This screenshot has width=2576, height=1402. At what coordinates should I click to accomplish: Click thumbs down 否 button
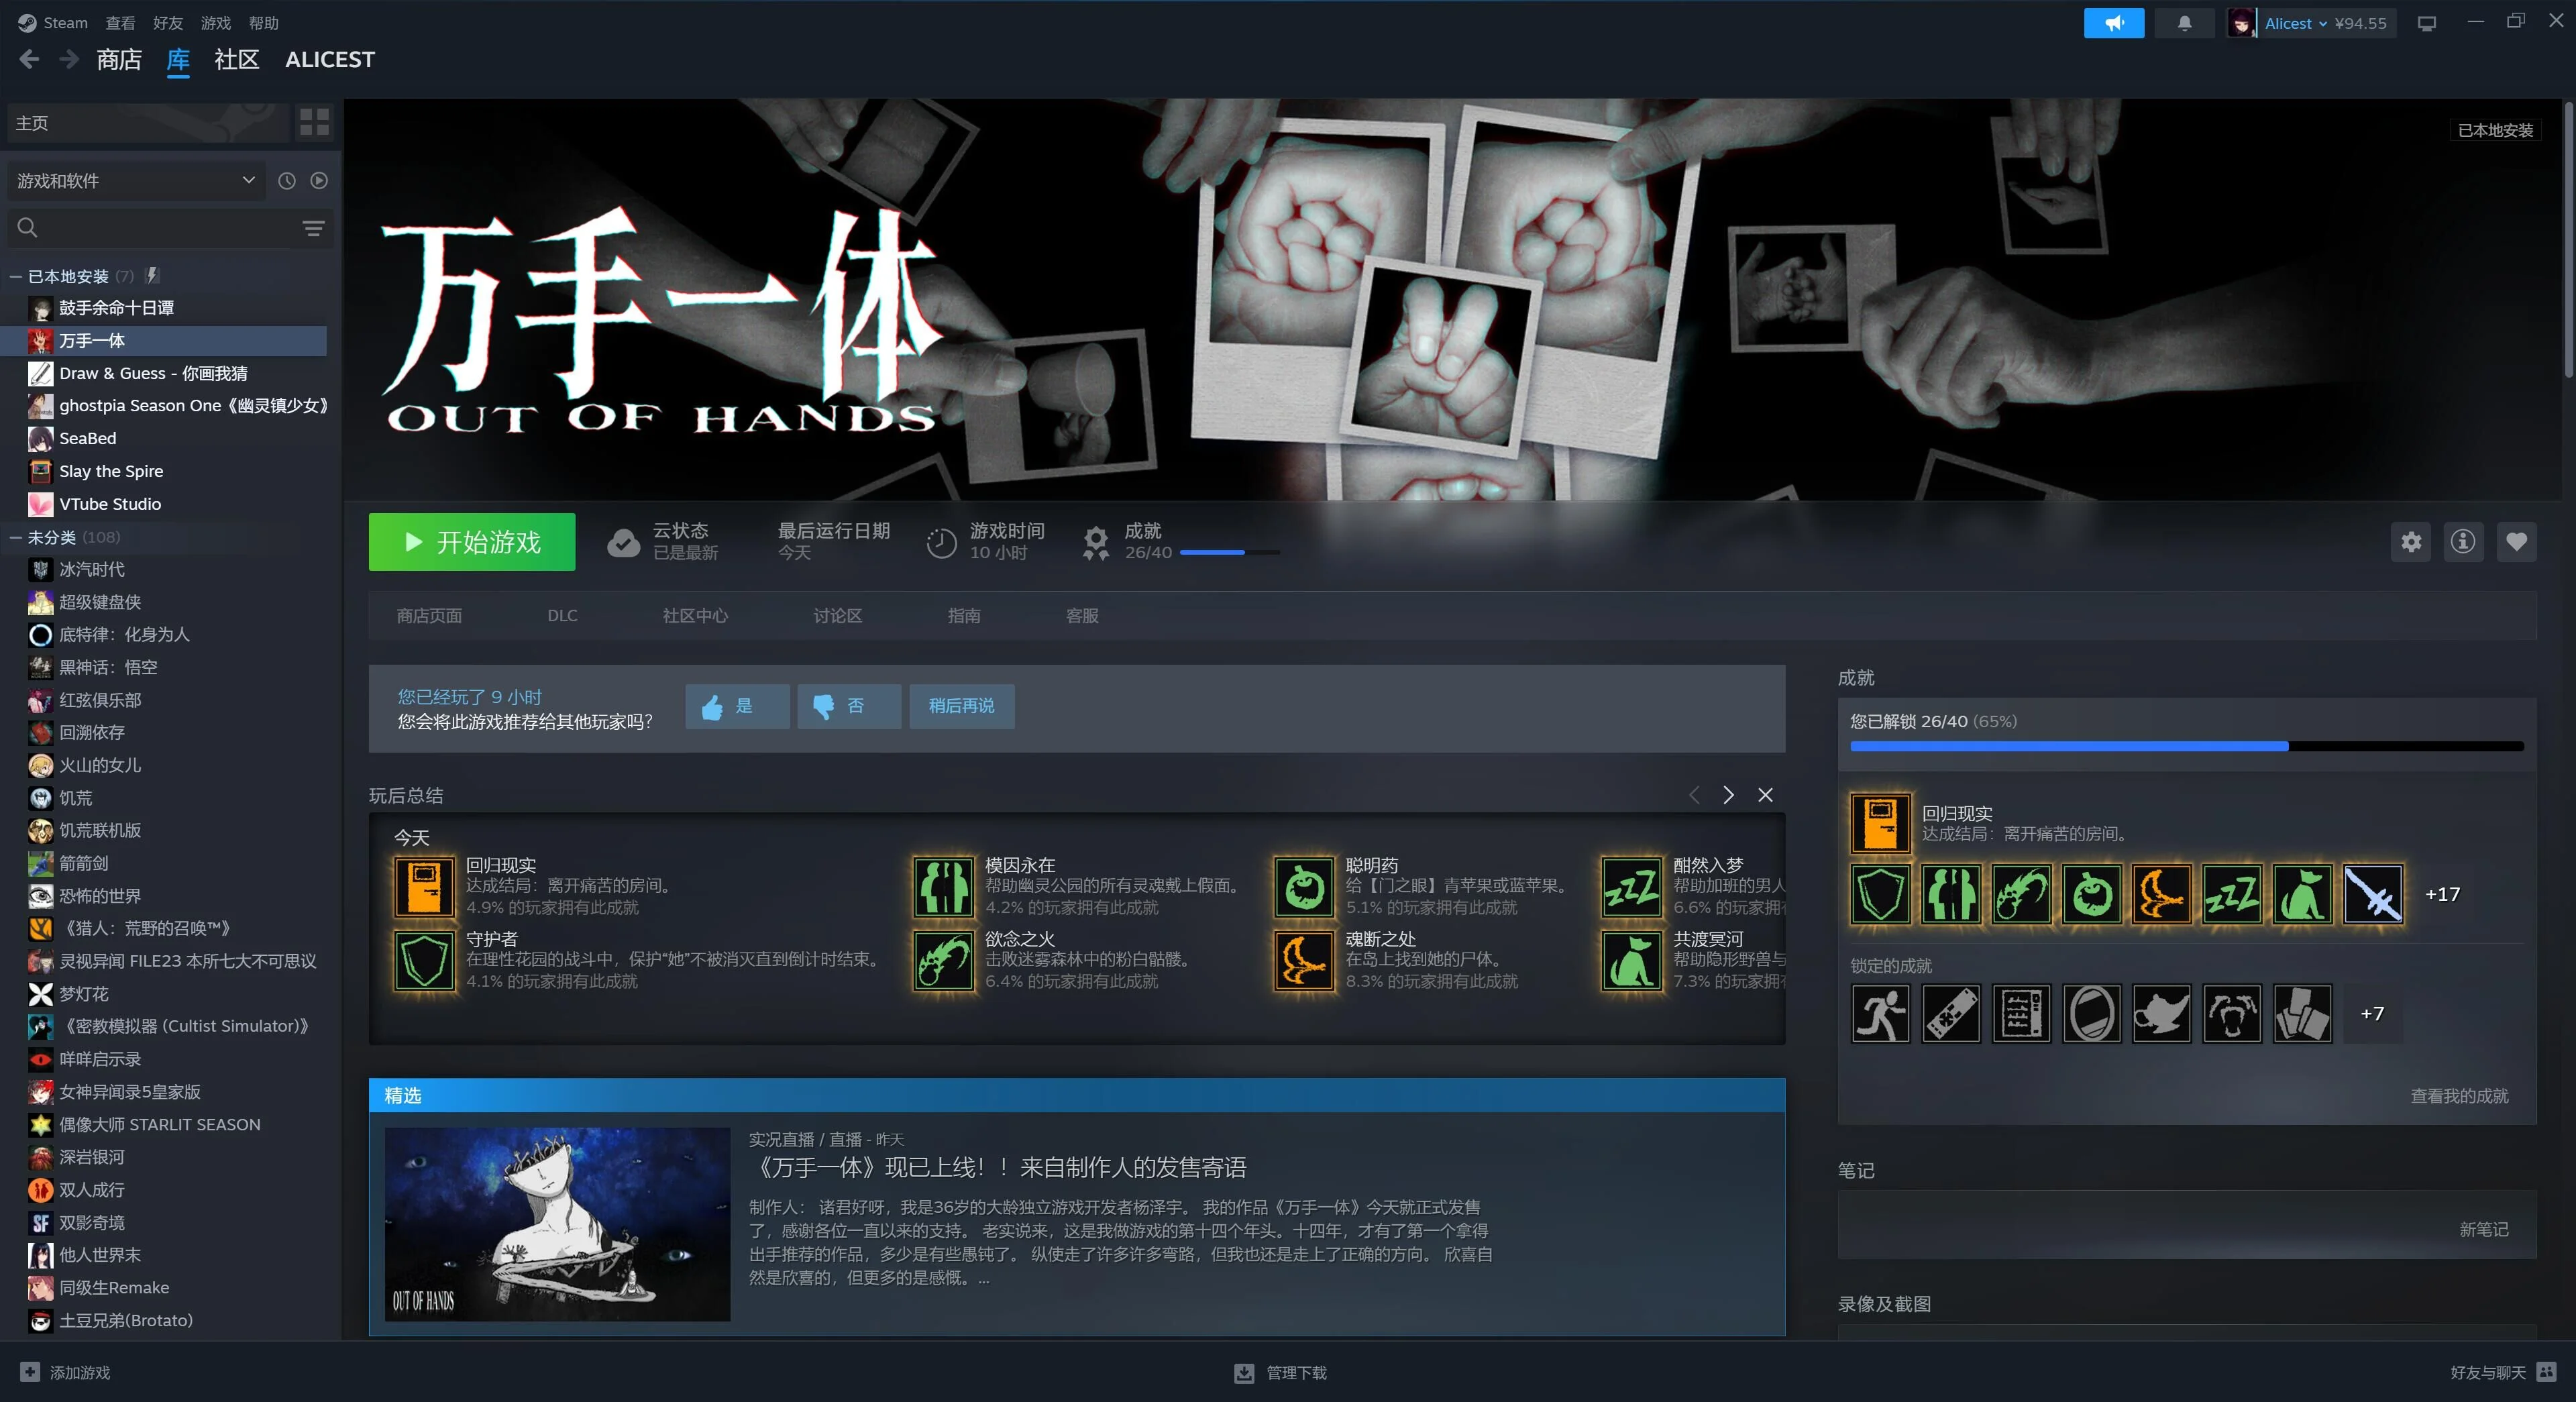pyautogui.click(x=849, y=706)
